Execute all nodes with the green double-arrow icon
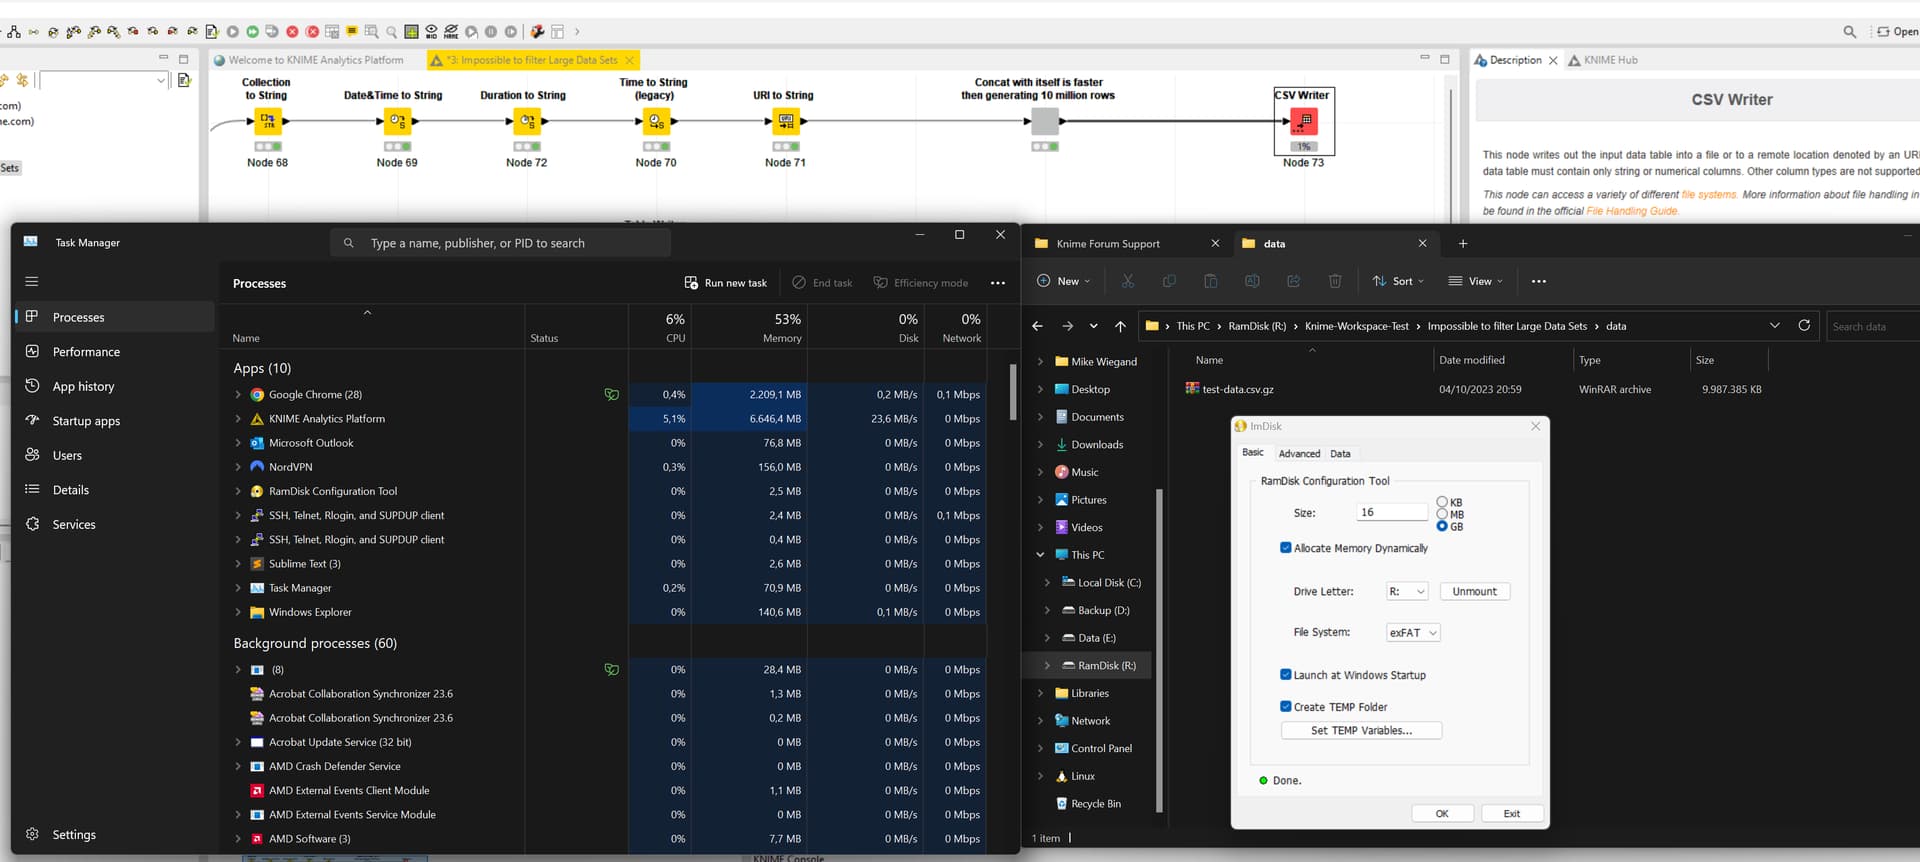The width and height of the screenshot is (1920, 862). coord(252,32)
